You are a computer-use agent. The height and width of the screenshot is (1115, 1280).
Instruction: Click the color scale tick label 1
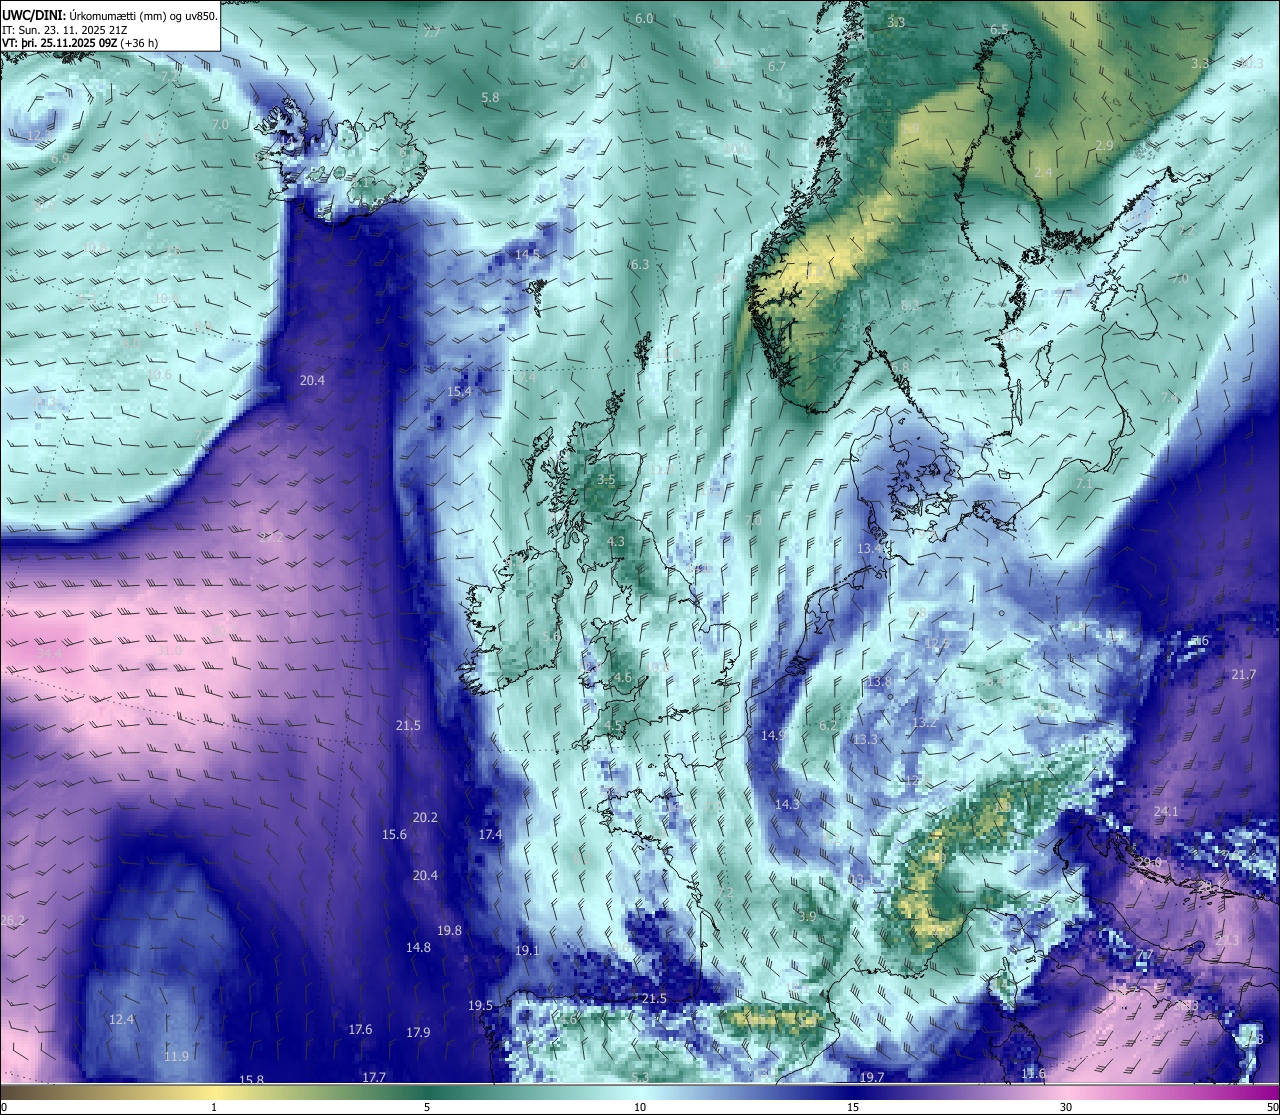pos(214,1107)
